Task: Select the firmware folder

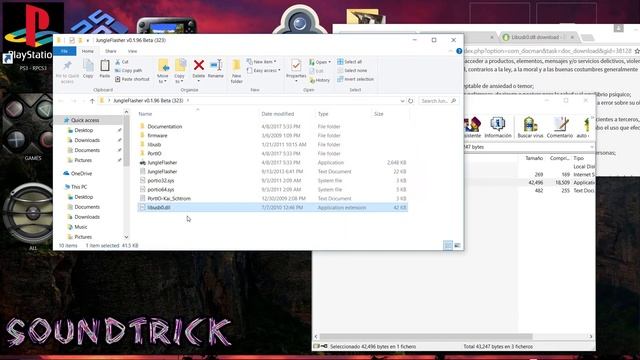Action: click(157, 136)
